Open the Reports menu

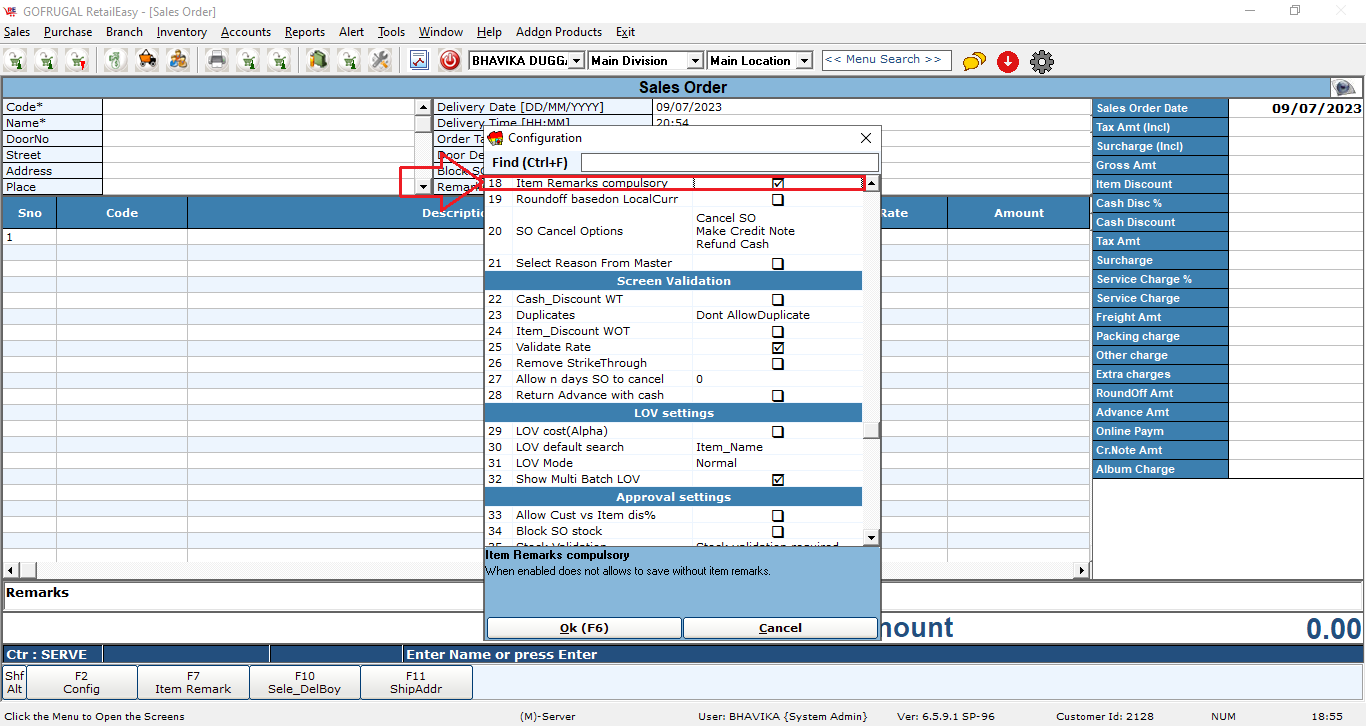[x=304, y=32]
